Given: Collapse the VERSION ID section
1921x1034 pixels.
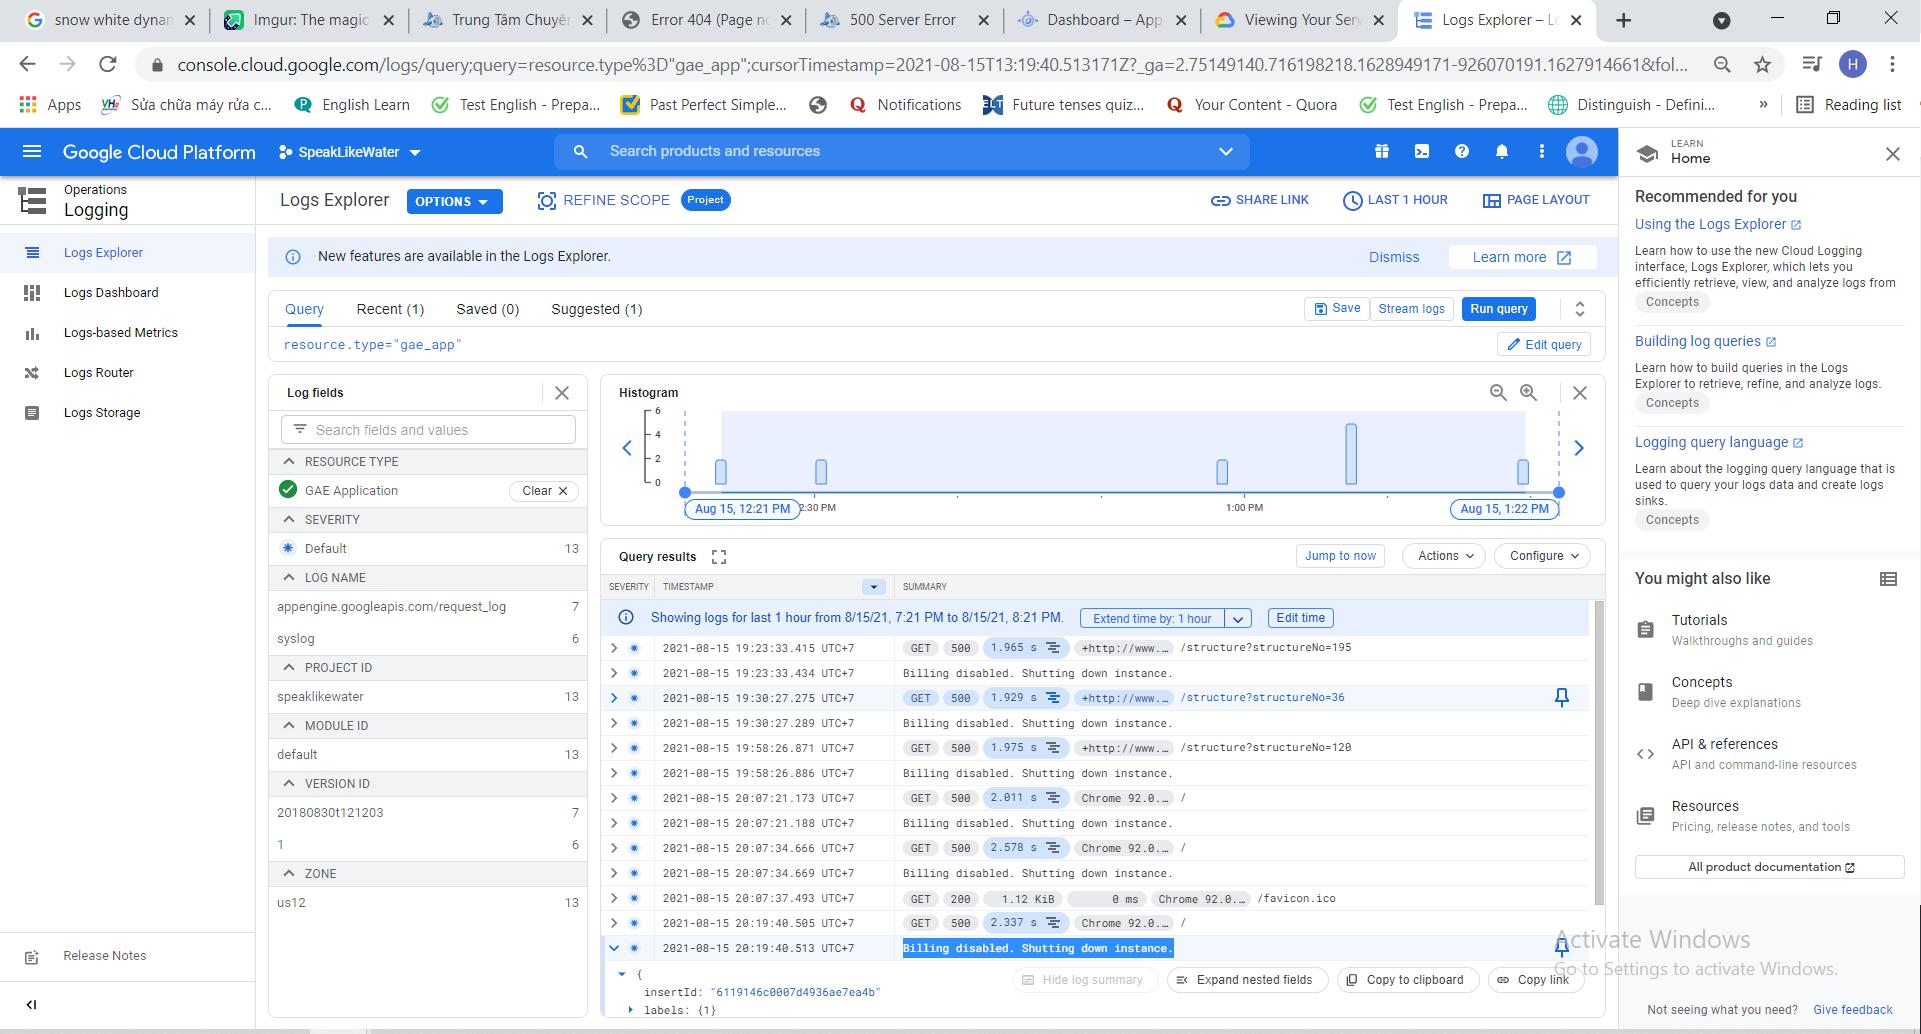Looking at the screenshot, I should tap(289, 783).
